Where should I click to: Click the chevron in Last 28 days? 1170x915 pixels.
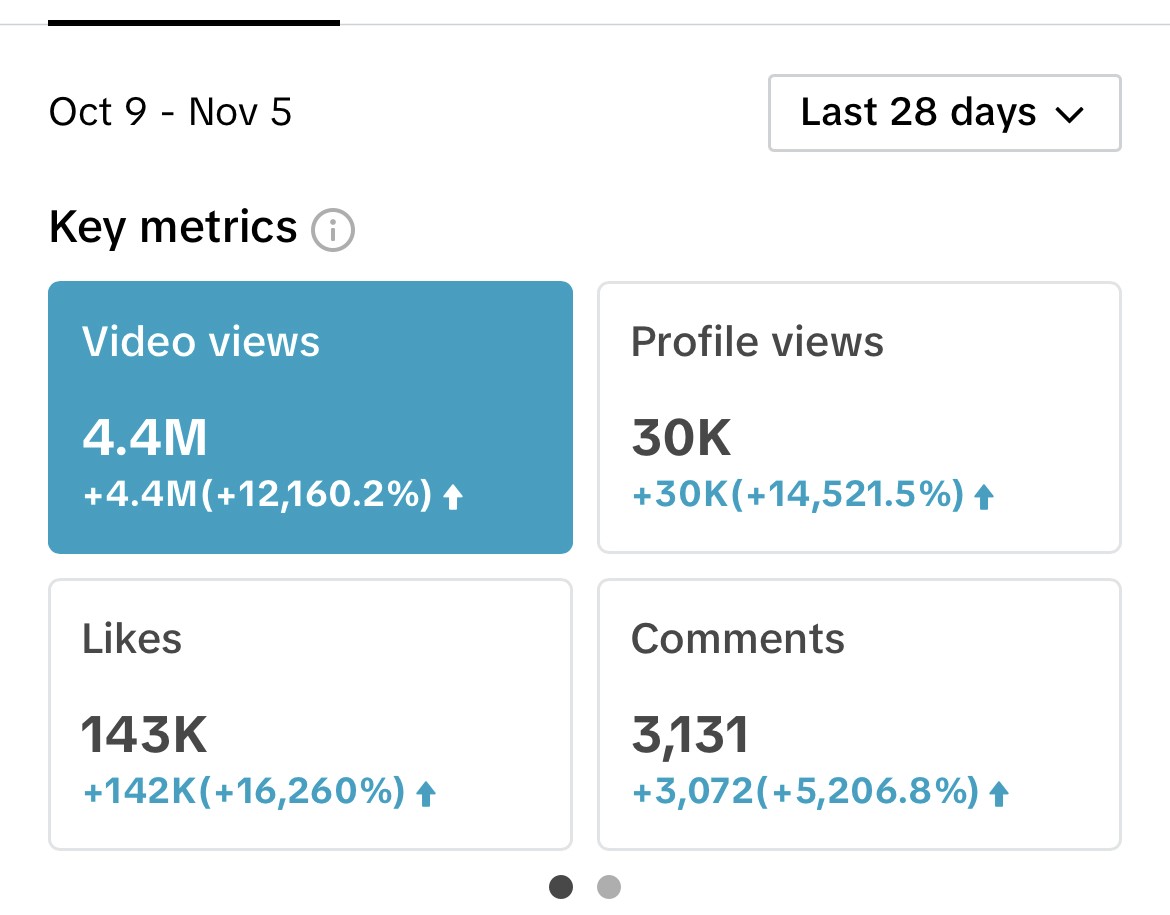(1069, 114)
